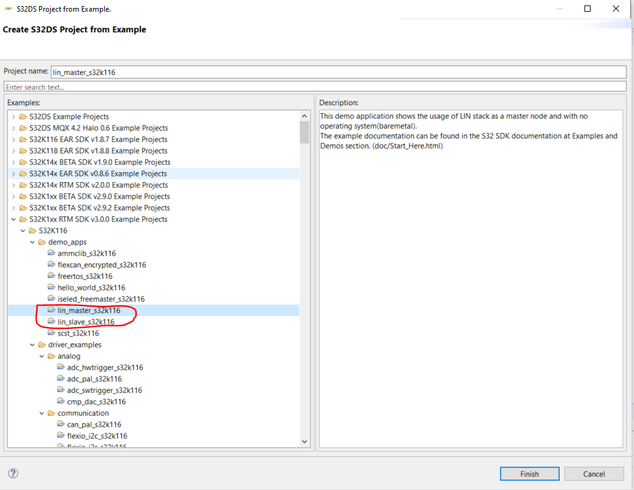The image size is (634, 490).
Task: Click the examples list scroll down arrow
Action: click(304, 441)
